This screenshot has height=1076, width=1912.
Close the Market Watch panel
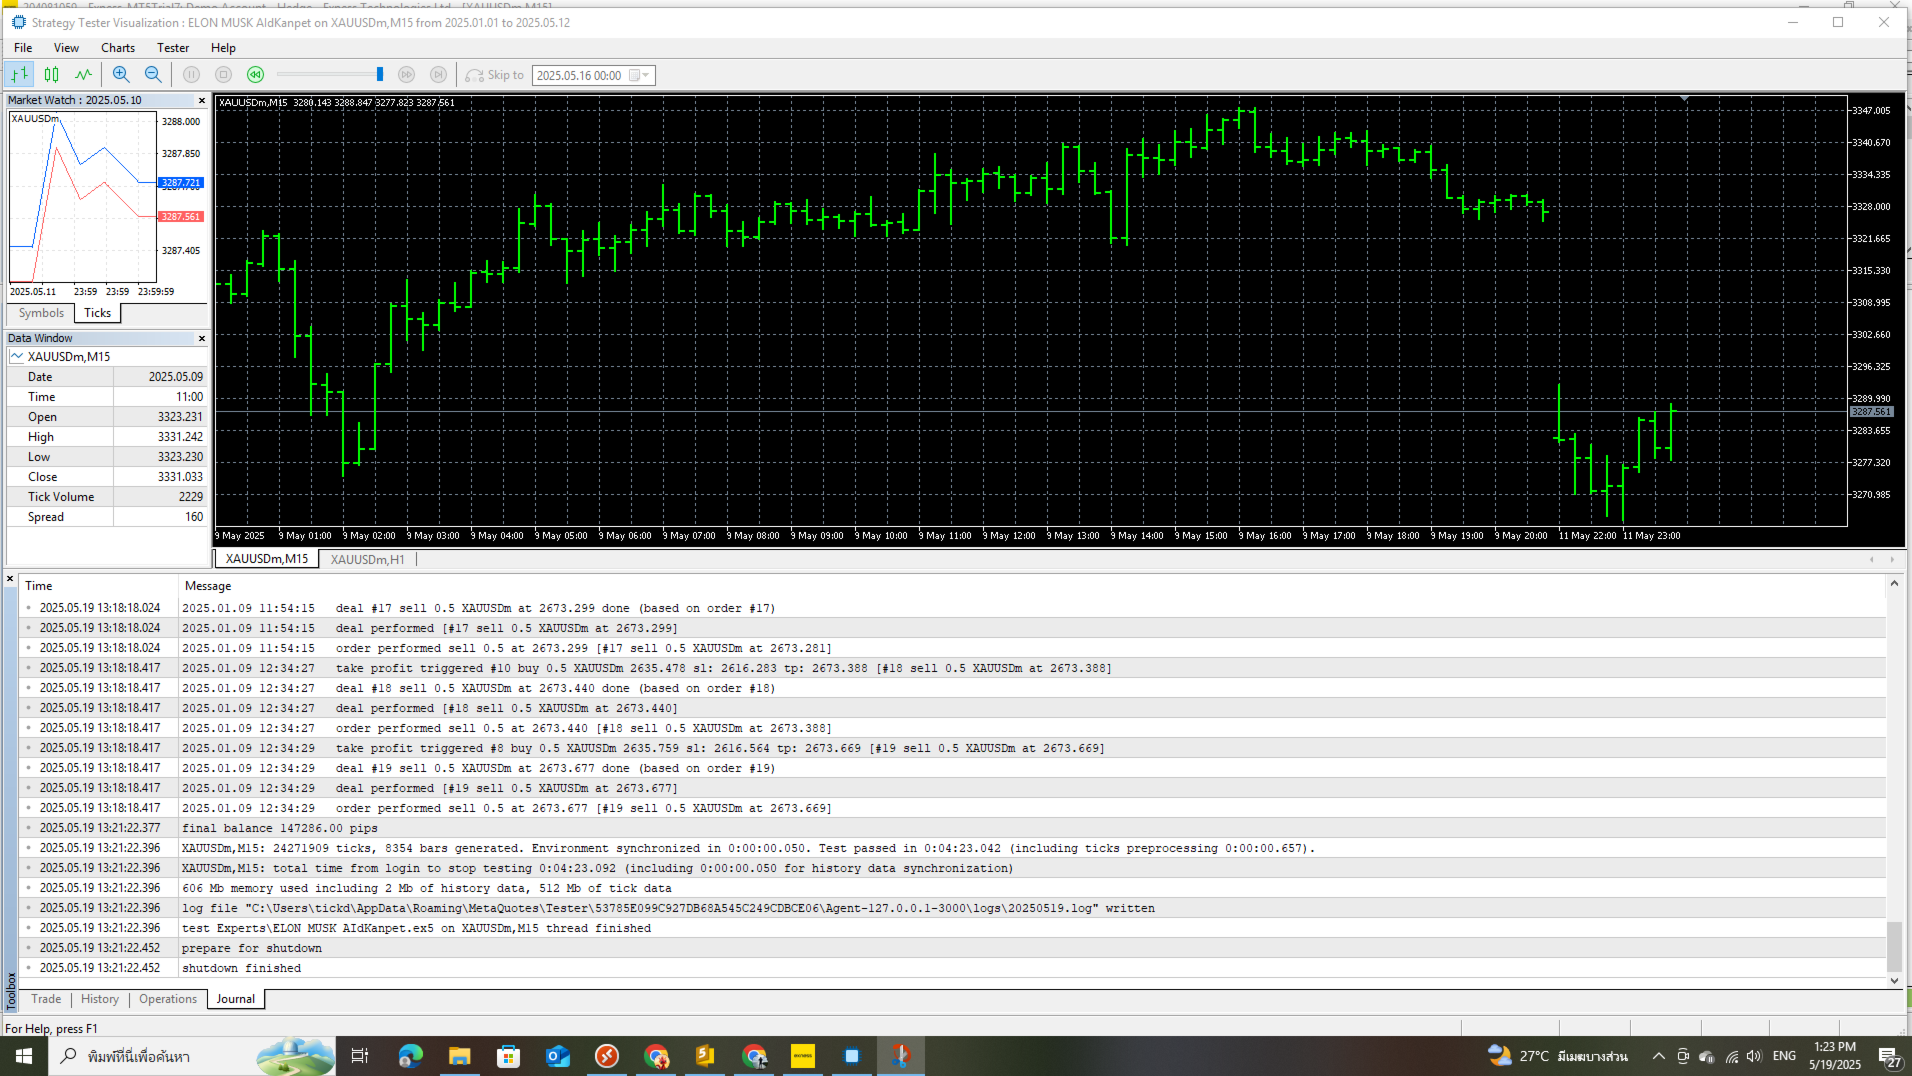coord(201,100)
